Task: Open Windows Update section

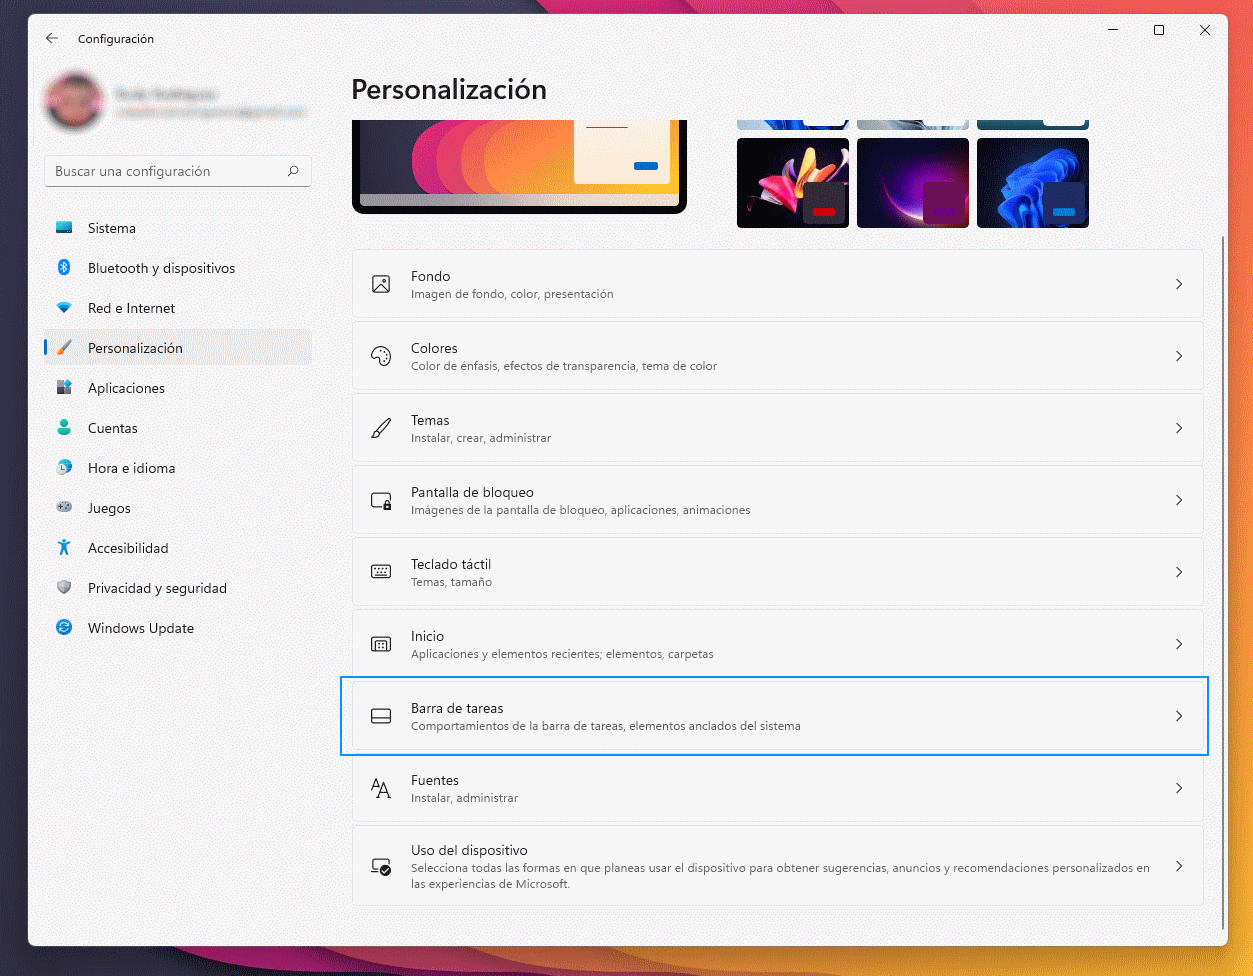Action: click(178, 628)
